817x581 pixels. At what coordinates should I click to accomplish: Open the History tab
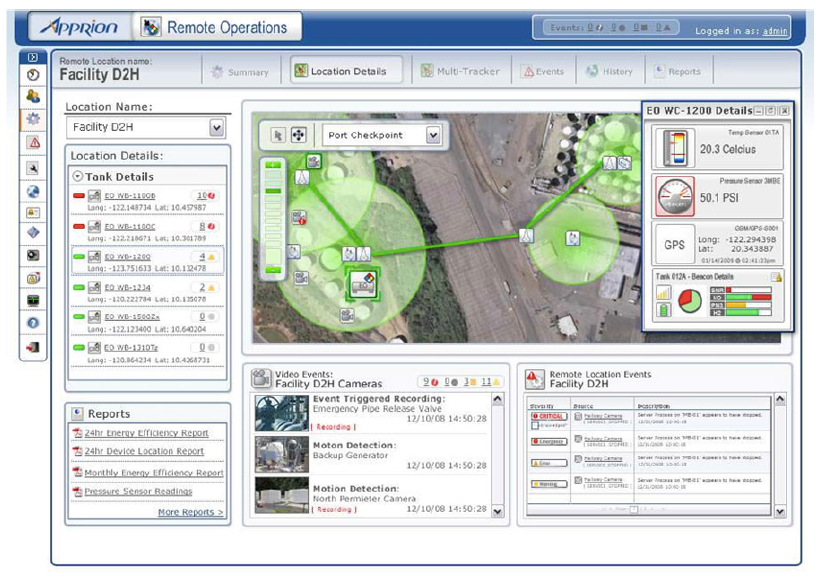610,71
